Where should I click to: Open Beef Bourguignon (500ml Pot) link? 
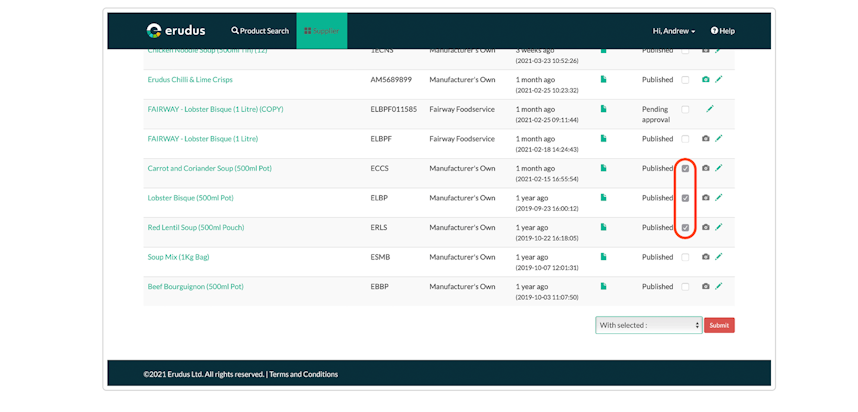point(195,287)
